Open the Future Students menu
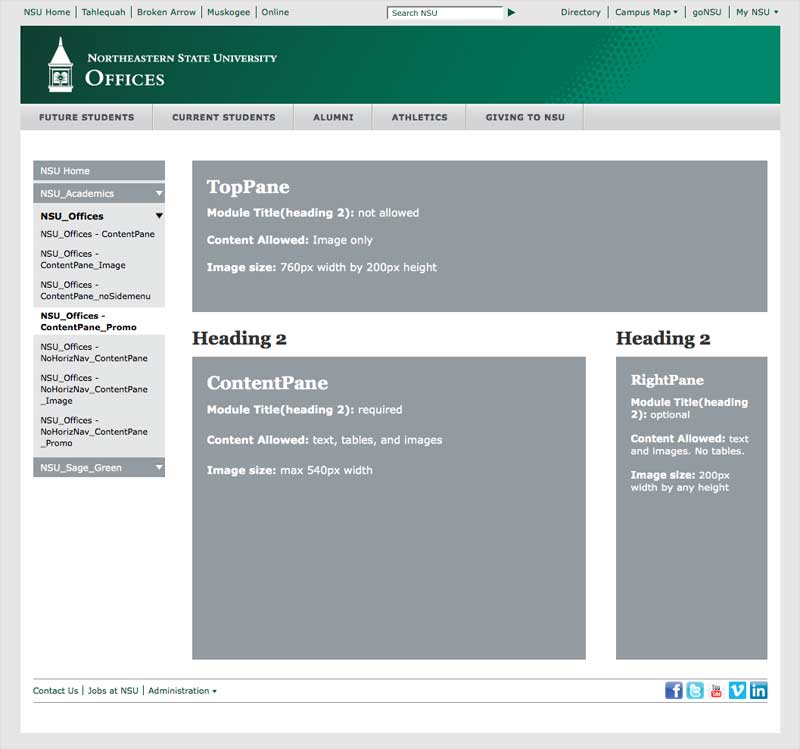This screenshot has height=749, width=800. point(87,117)
